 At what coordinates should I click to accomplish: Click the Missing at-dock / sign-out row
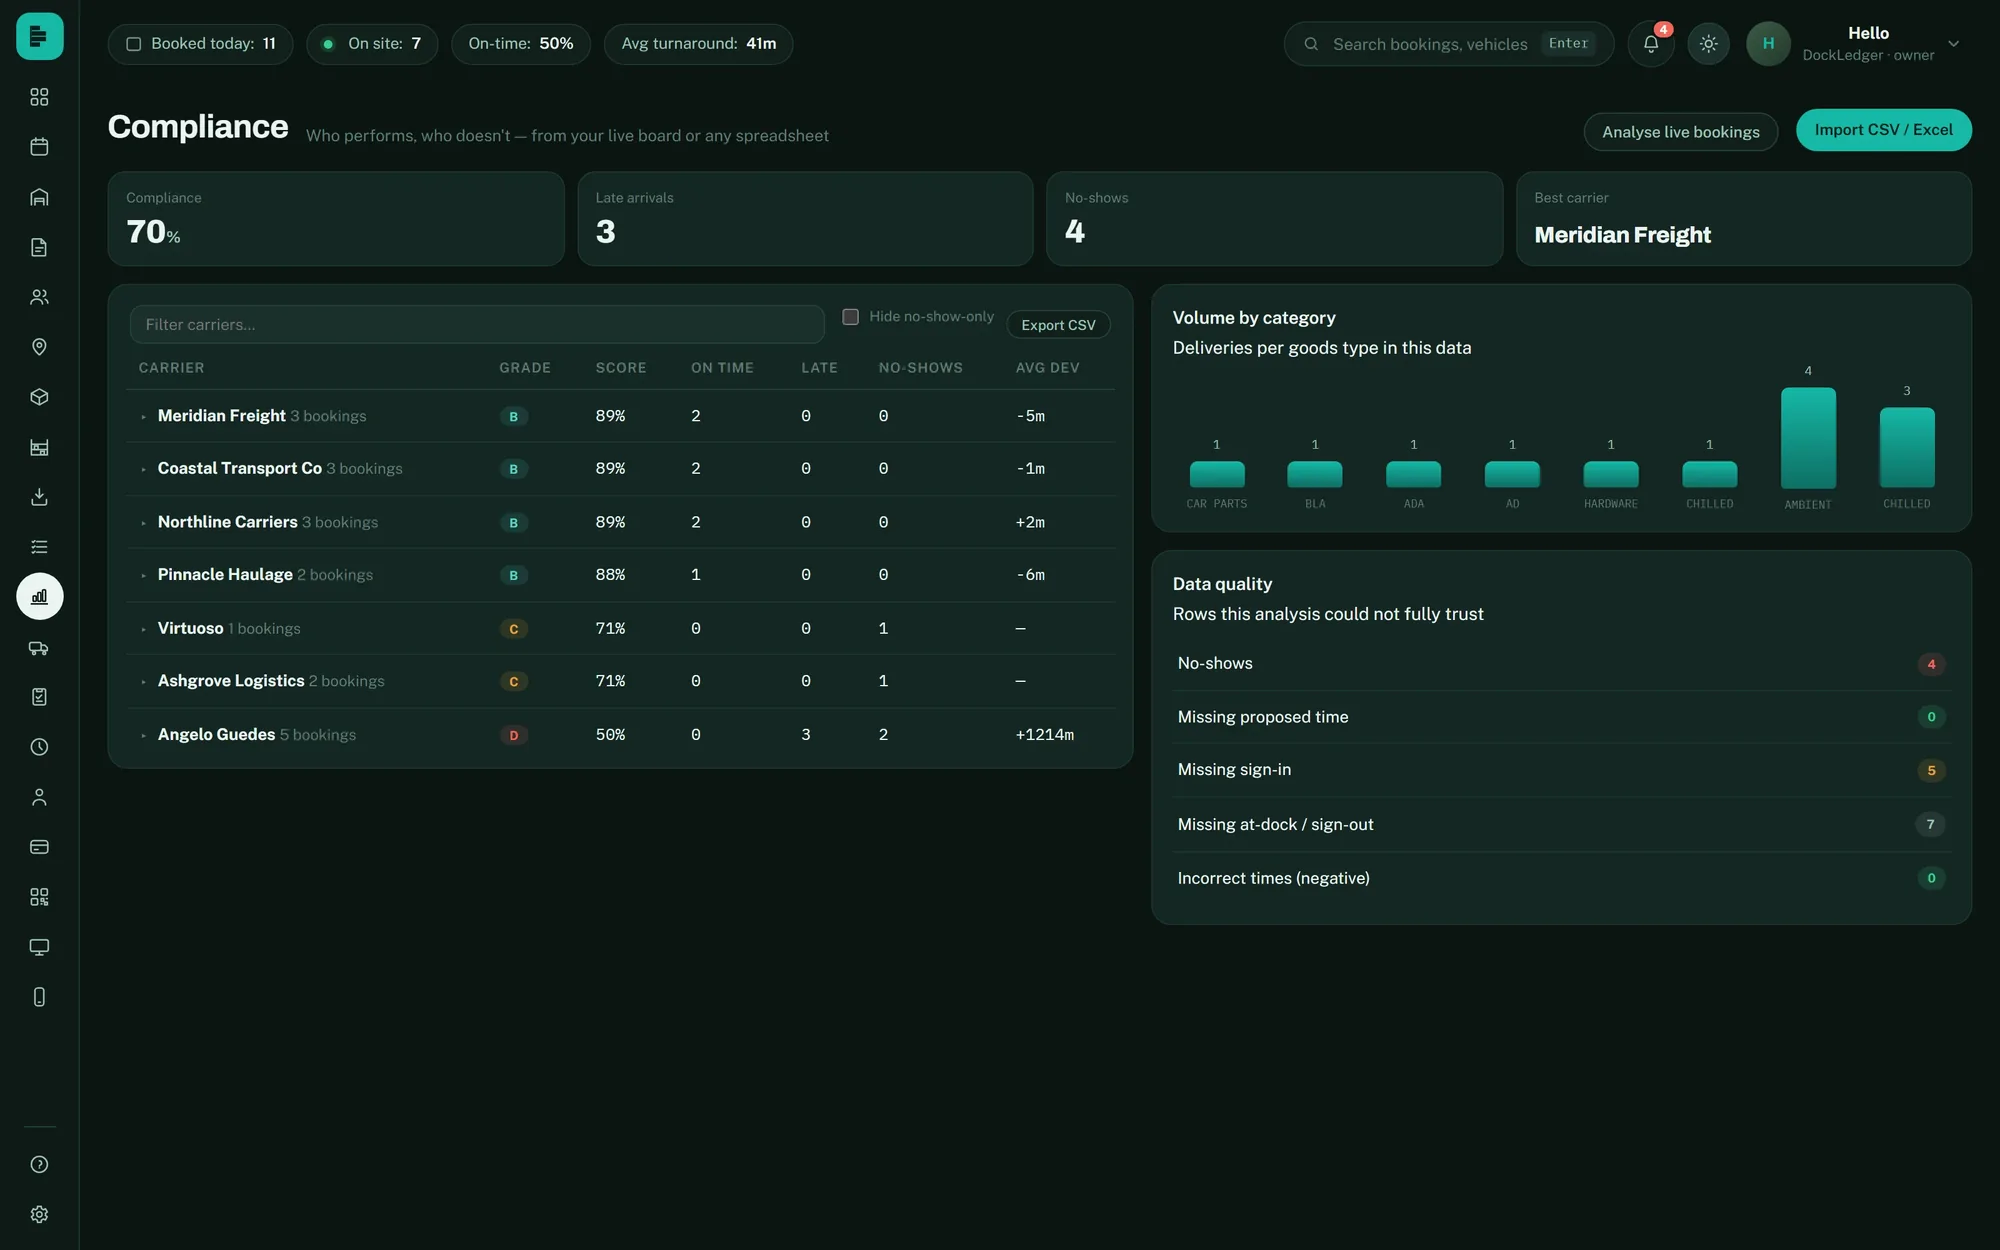click(x=1561, y=825)
